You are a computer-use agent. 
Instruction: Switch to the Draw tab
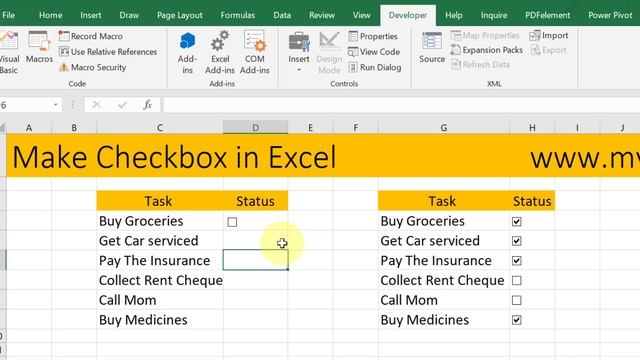tap(129, 15)
